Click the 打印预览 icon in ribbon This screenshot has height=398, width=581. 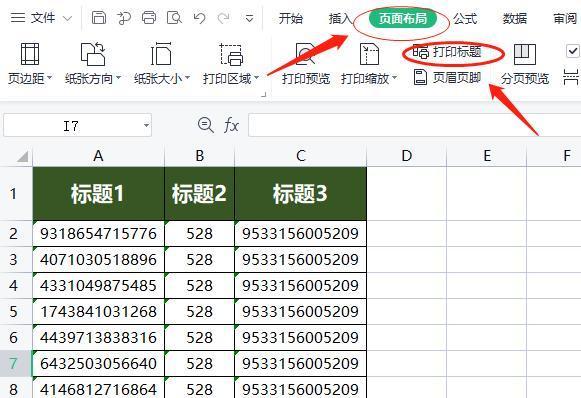click(x=306, y=54)
